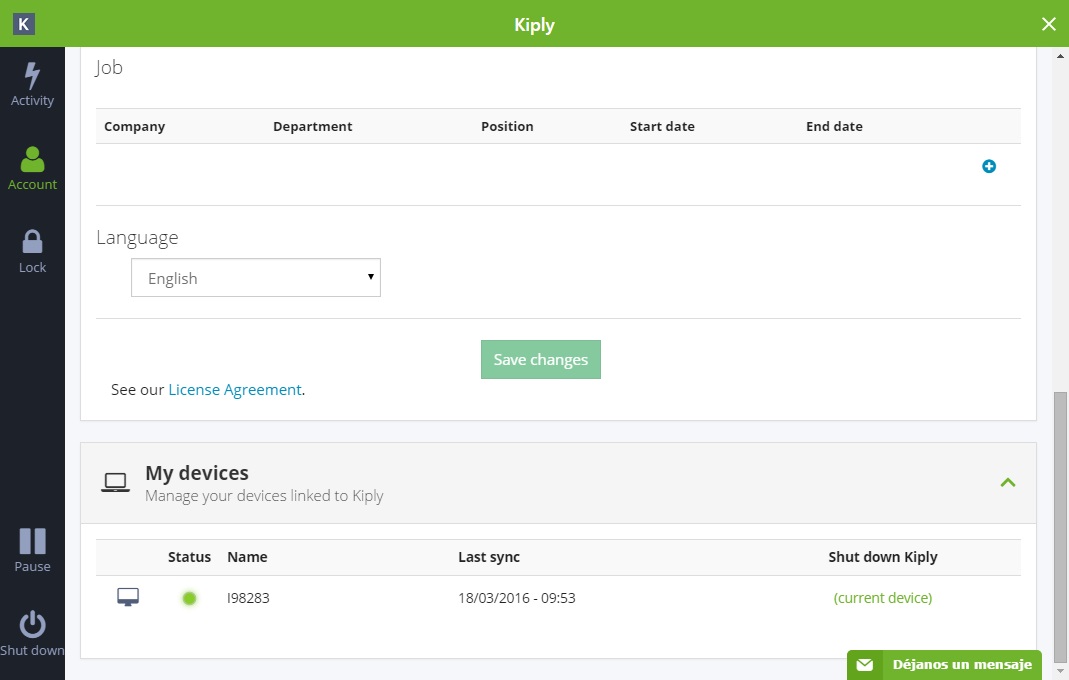Viewport: 1069px width, 680px height.
Task: Click the Last sync column header
Action: [488, 557]
